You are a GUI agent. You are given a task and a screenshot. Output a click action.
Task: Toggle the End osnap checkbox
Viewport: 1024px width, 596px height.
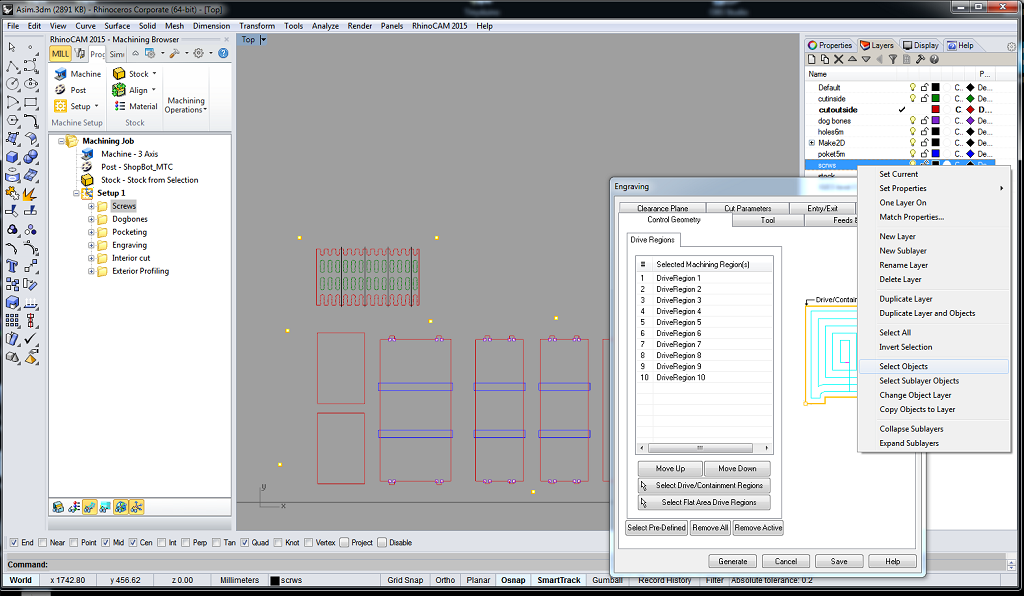click(14, 542)
